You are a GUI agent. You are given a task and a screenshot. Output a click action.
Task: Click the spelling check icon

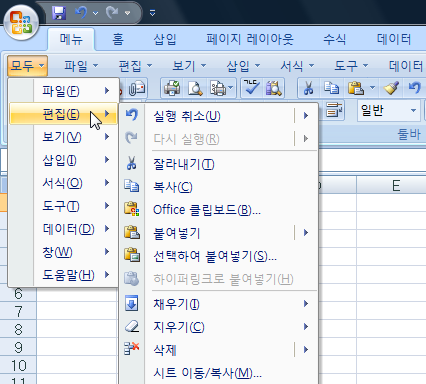pos(251,88)
